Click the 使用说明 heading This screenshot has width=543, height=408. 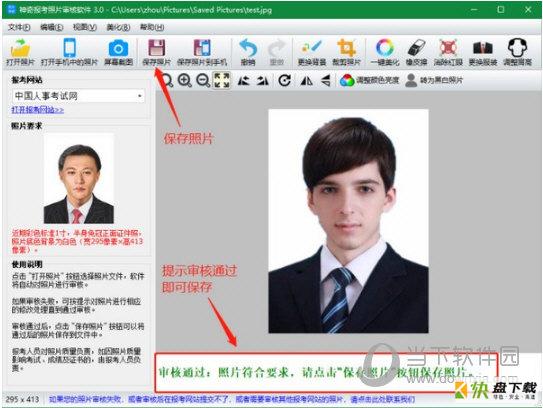pos(27,265)
